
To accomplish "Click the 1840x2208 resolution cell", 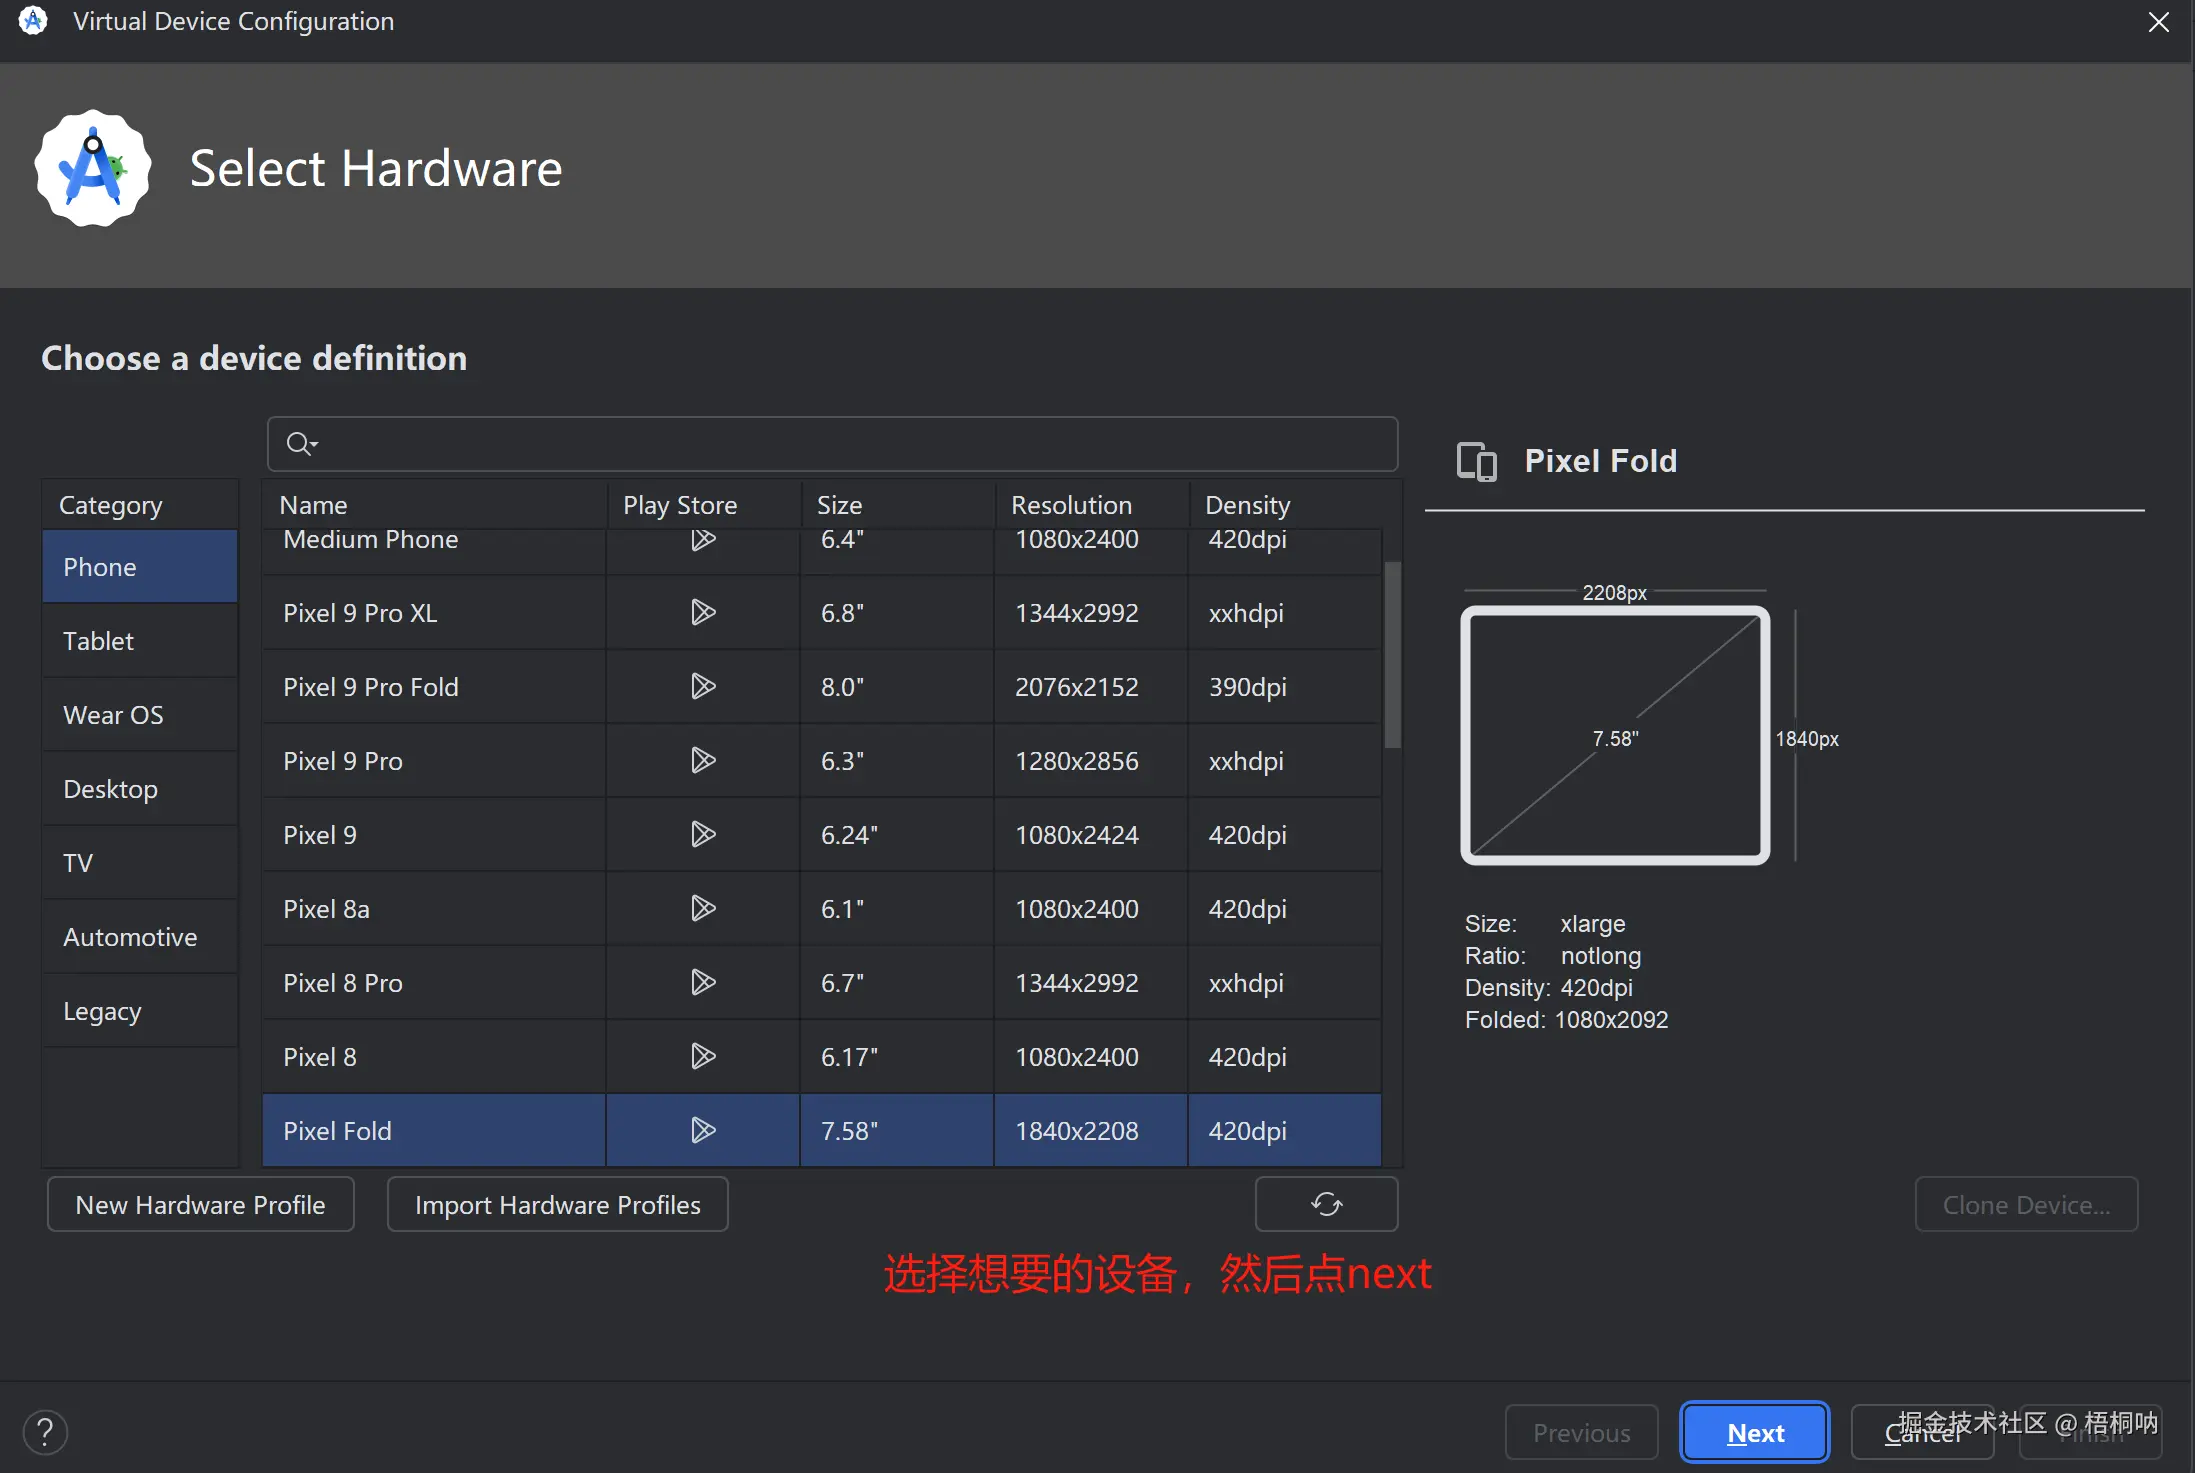I will click(x=1091, y=1131).
